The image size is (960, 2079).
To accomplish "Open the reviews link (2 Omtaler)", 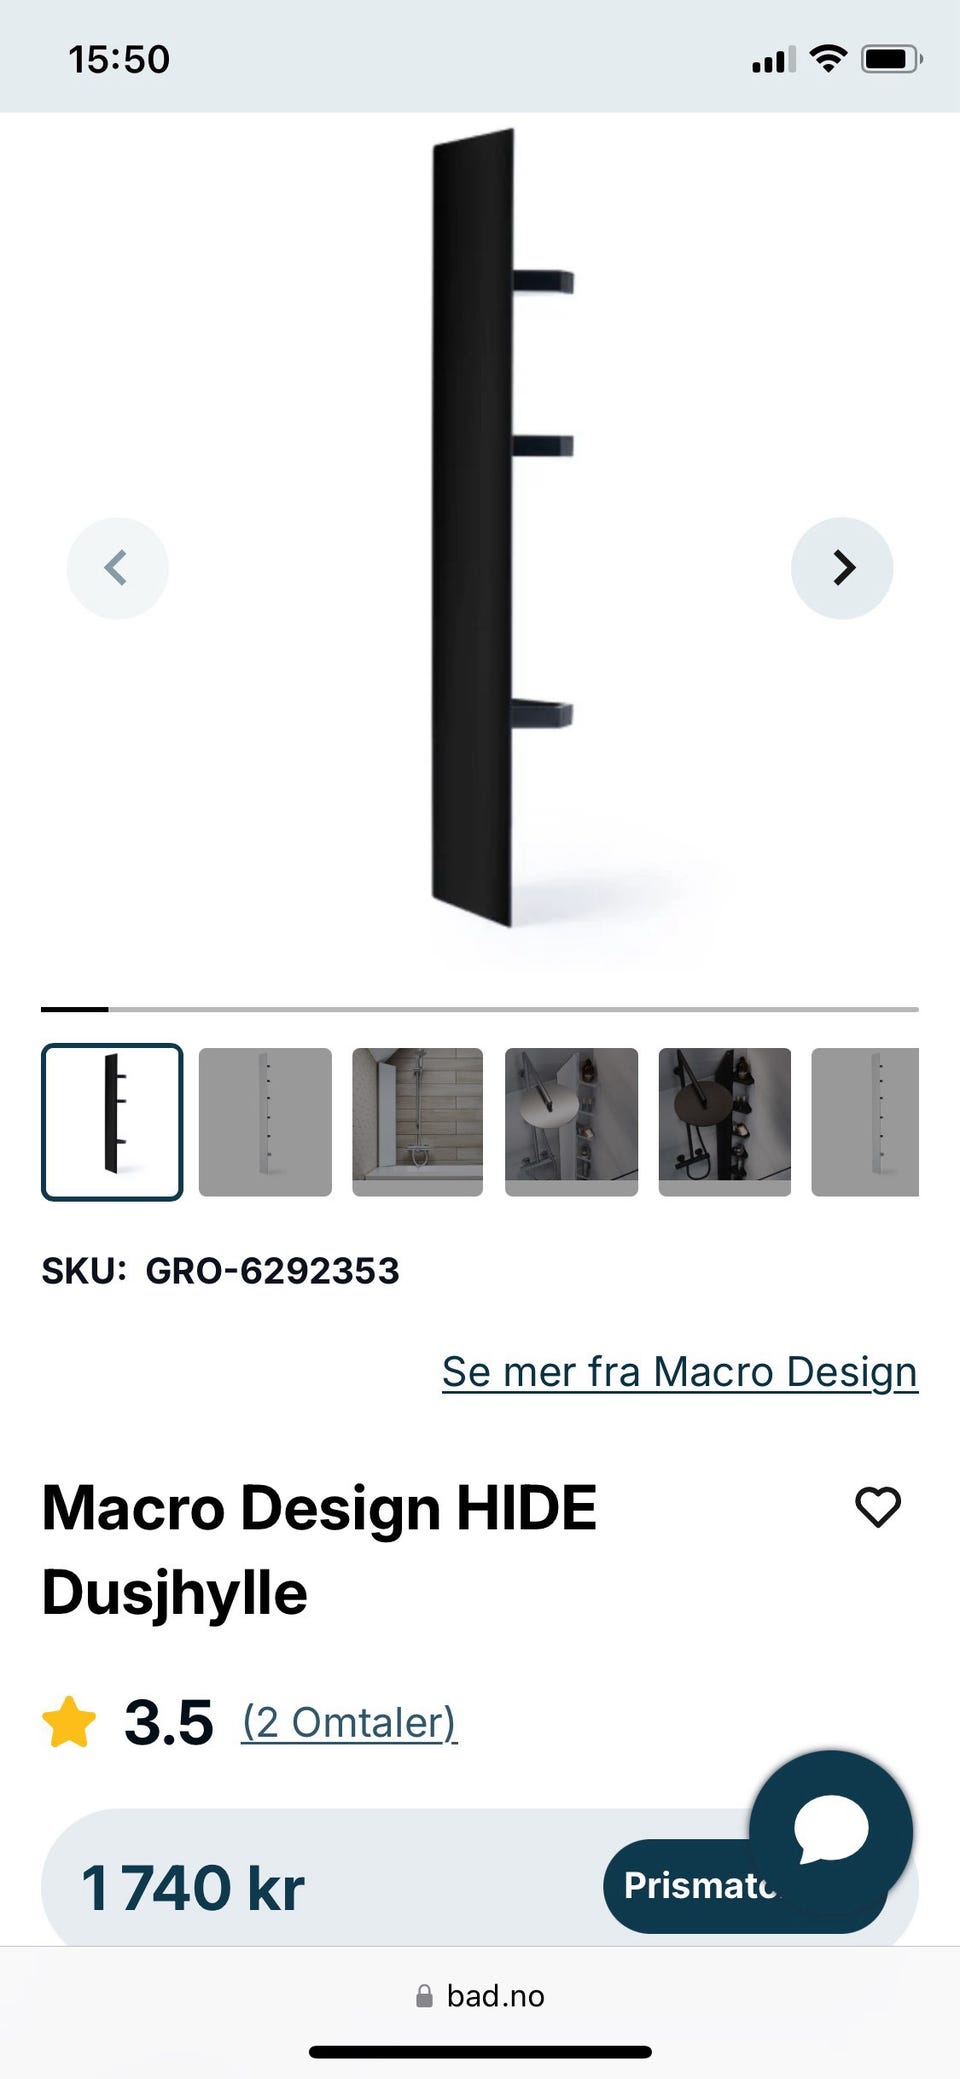I will pos(349,1722).
